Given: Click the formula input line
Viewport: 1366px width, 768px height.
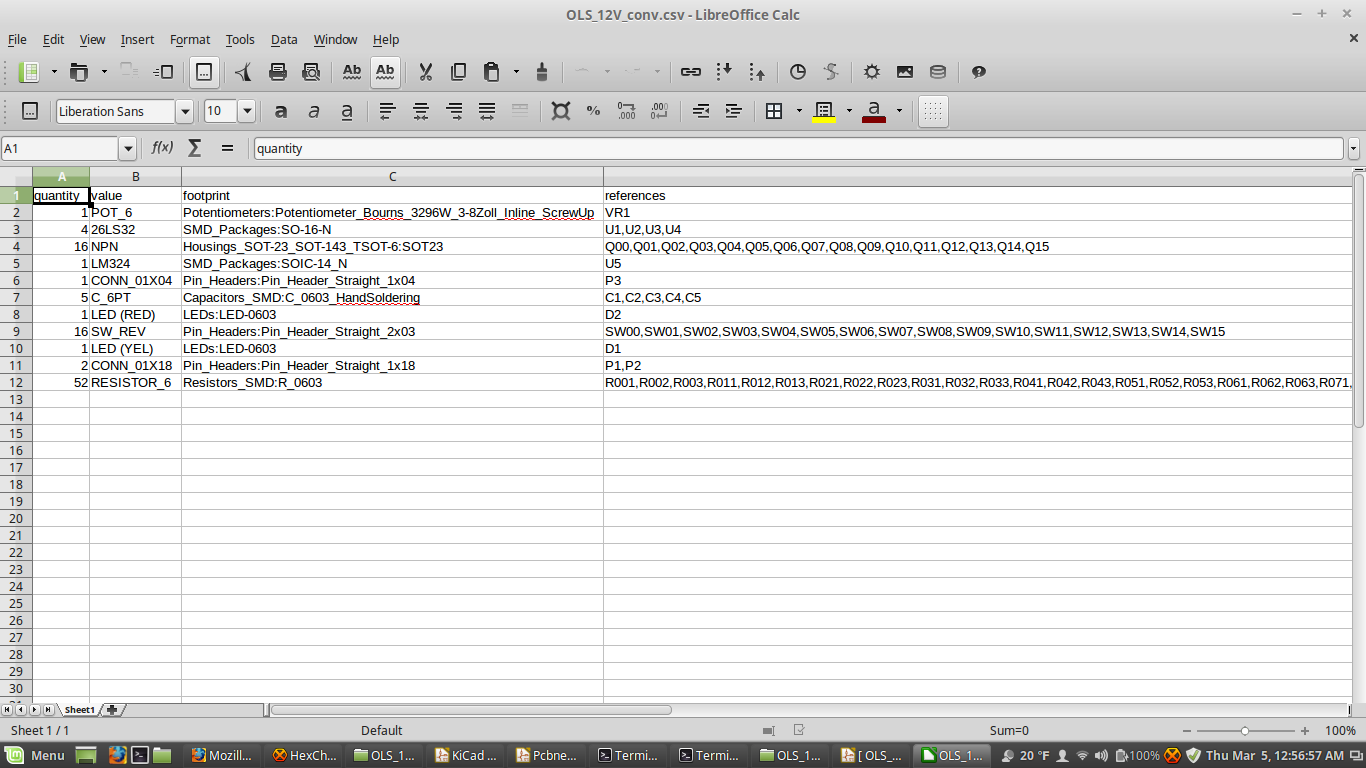Looking at the screenshot, I should [x=798, y=148].
